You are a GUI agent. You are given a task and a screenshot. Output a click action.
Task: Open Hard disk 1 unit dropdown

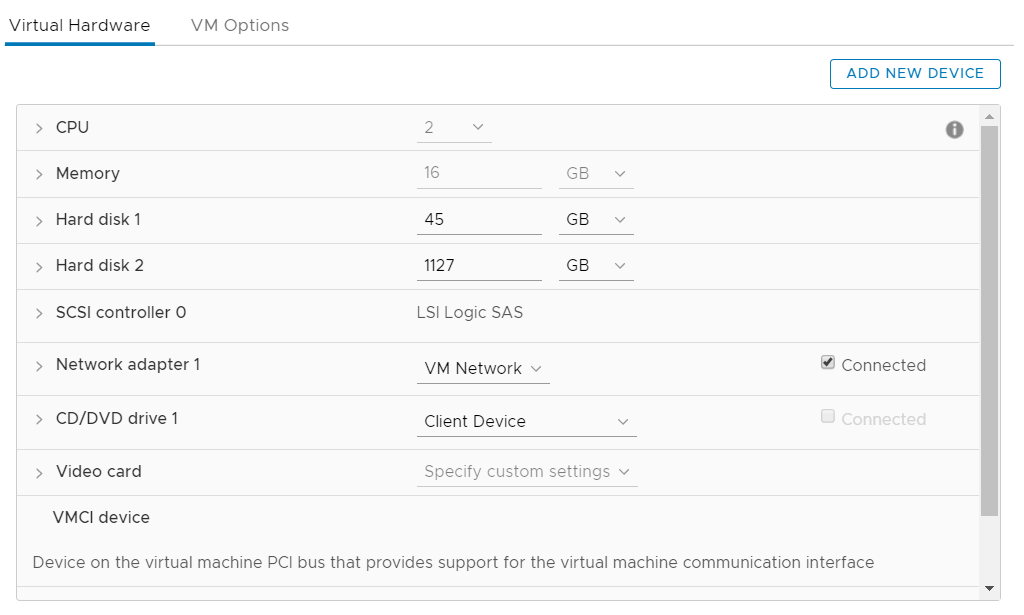(x=596, y=220)
